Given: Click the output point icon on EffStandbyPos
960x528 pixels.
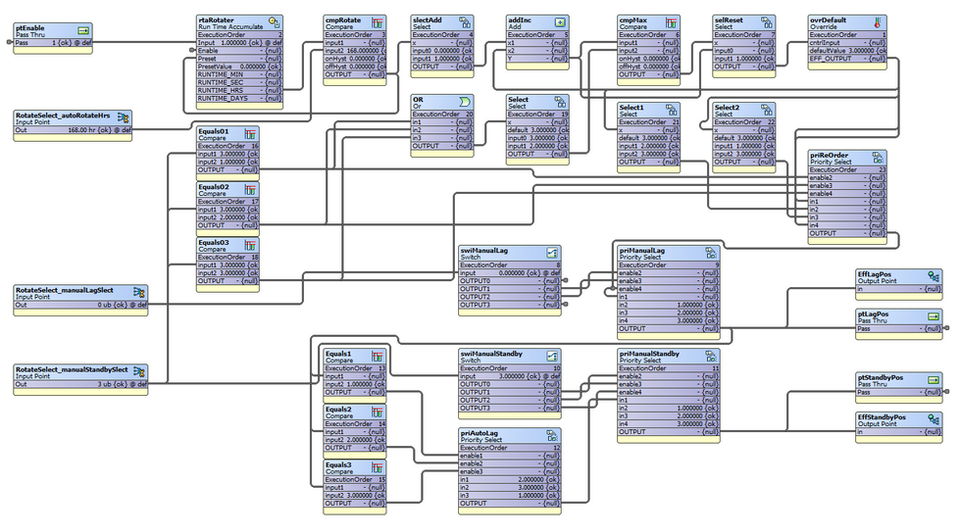Looking at the screenshot, I should (x=934, y=420).
